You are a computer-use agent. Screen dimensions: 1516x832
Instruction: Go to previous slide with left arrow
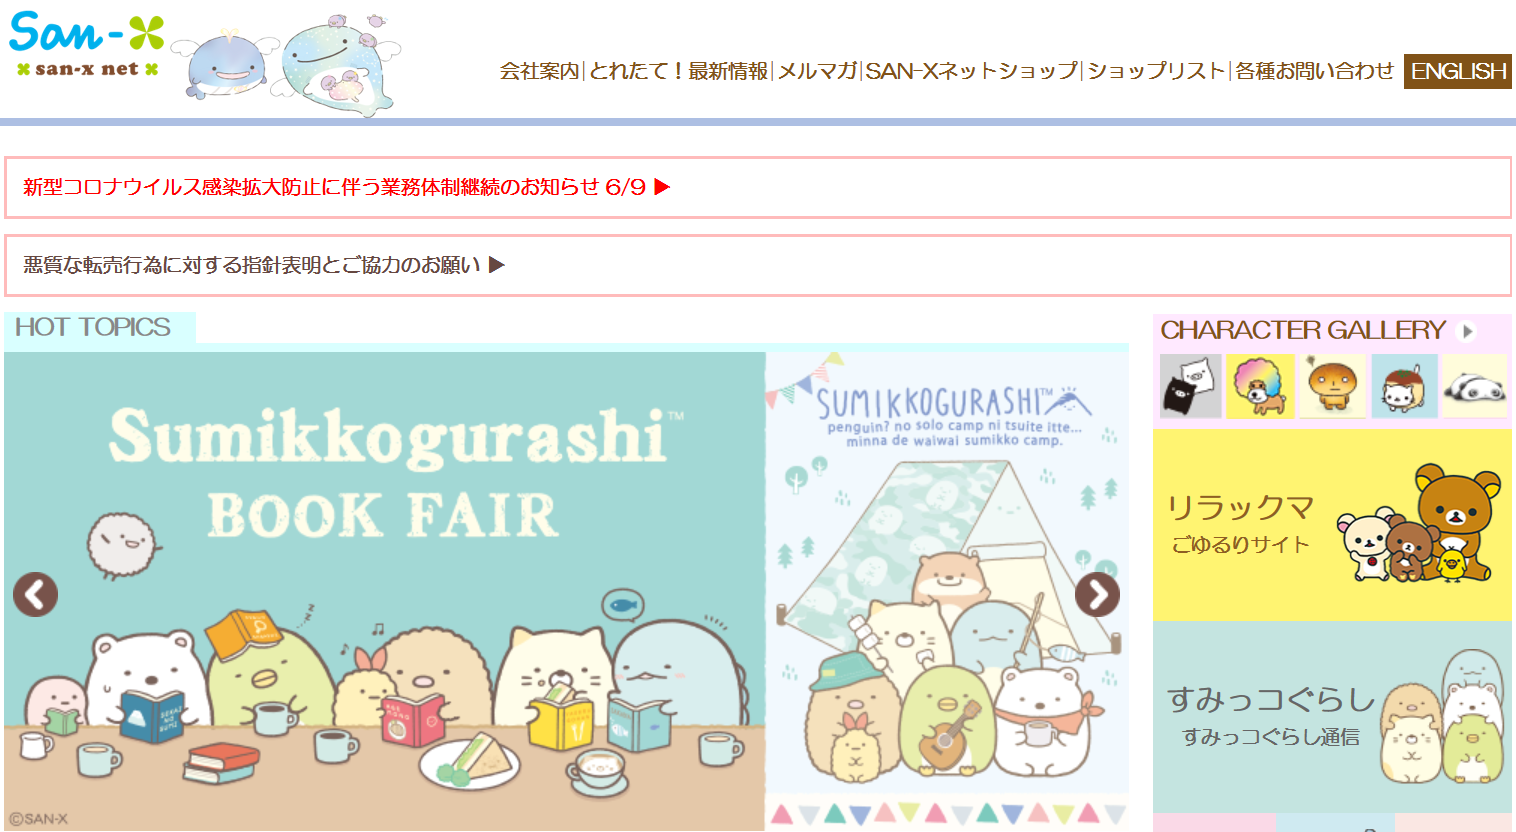click(35, 594)
